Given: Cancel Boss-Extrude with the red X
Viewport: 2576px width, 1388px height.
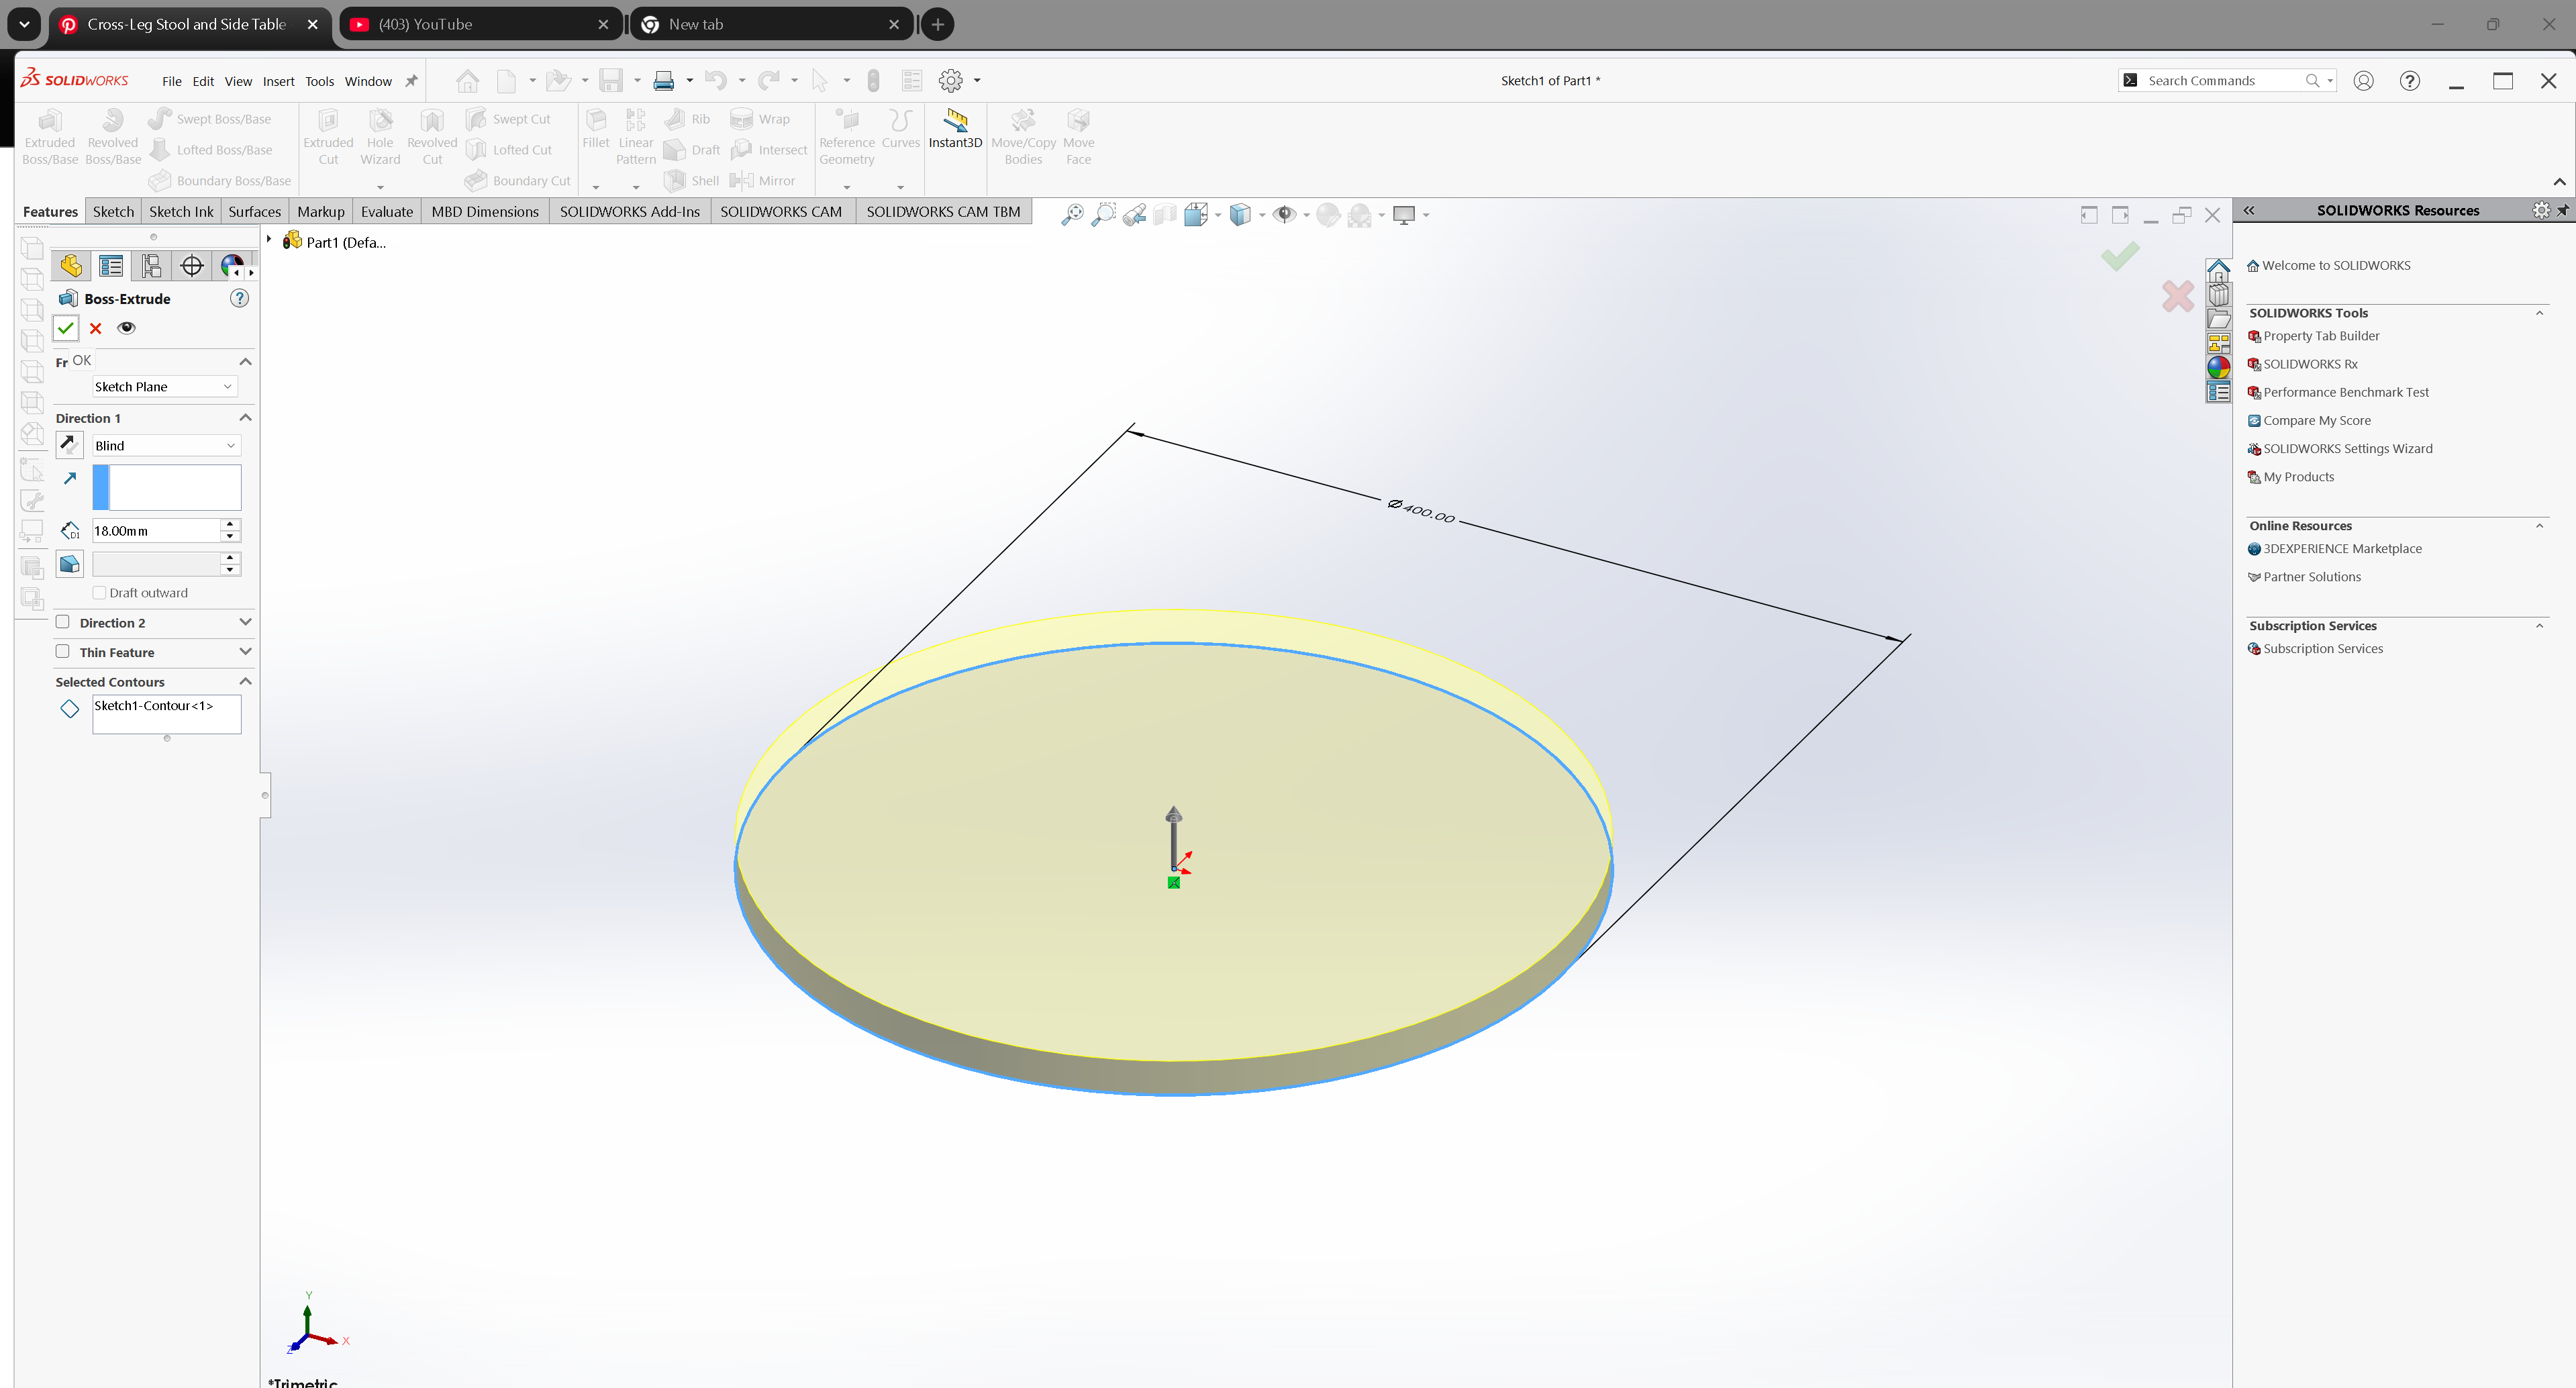Looking at the screenshot, I should click(96, 328).
